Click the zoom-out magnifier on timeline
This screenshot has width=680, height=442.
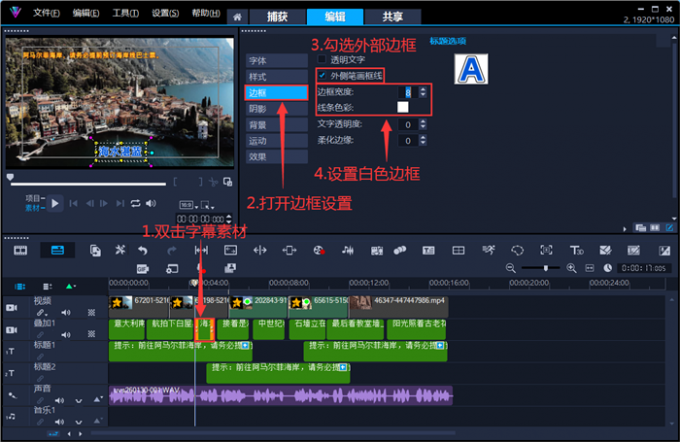coord(512,268)
